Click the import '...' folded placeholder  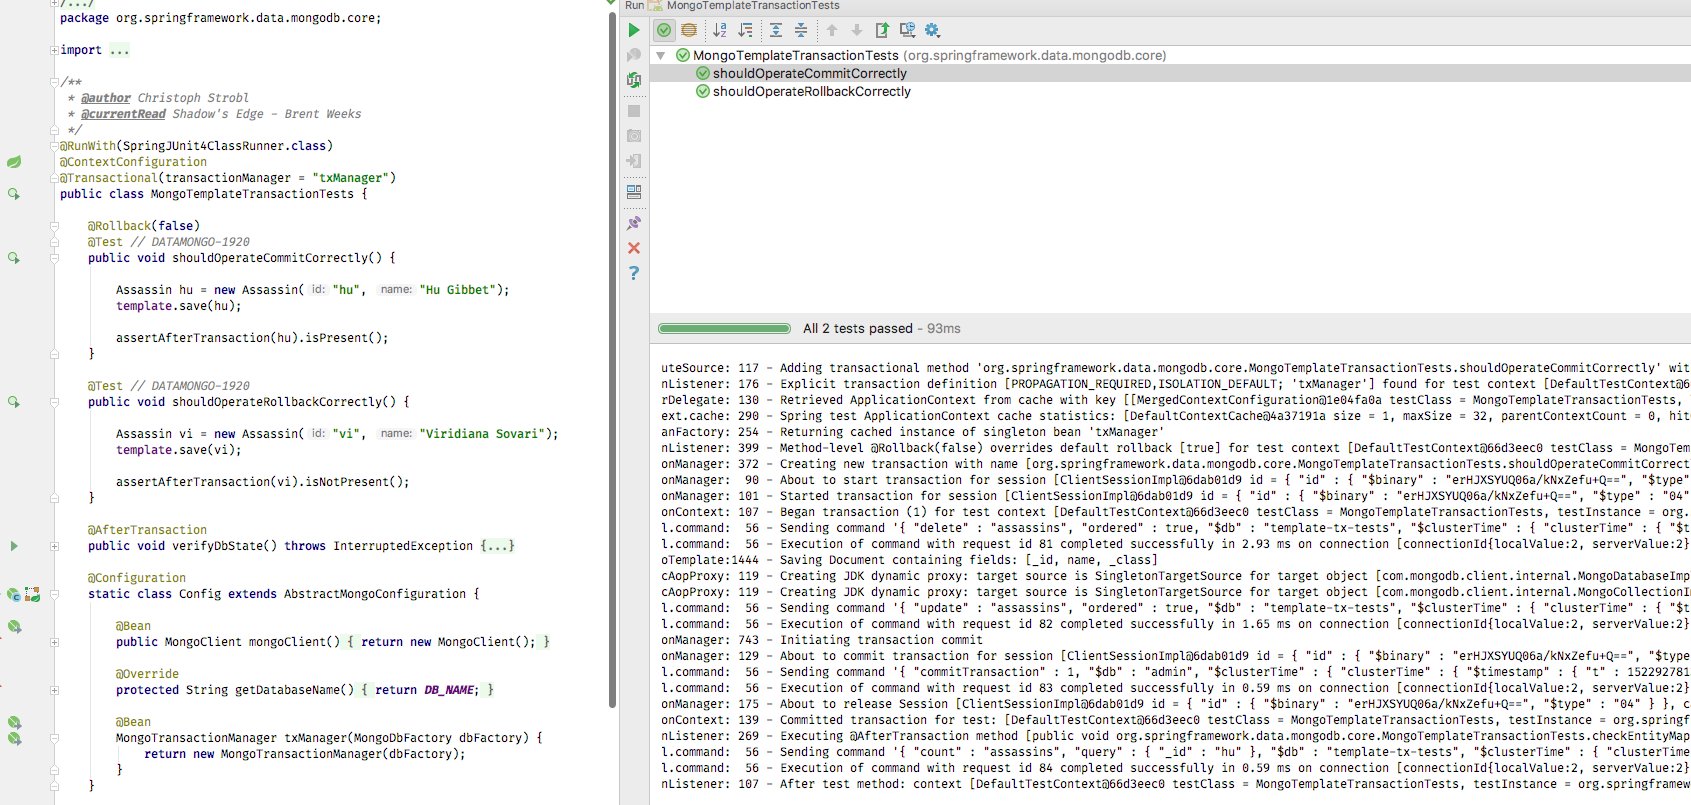pos(119,50)
